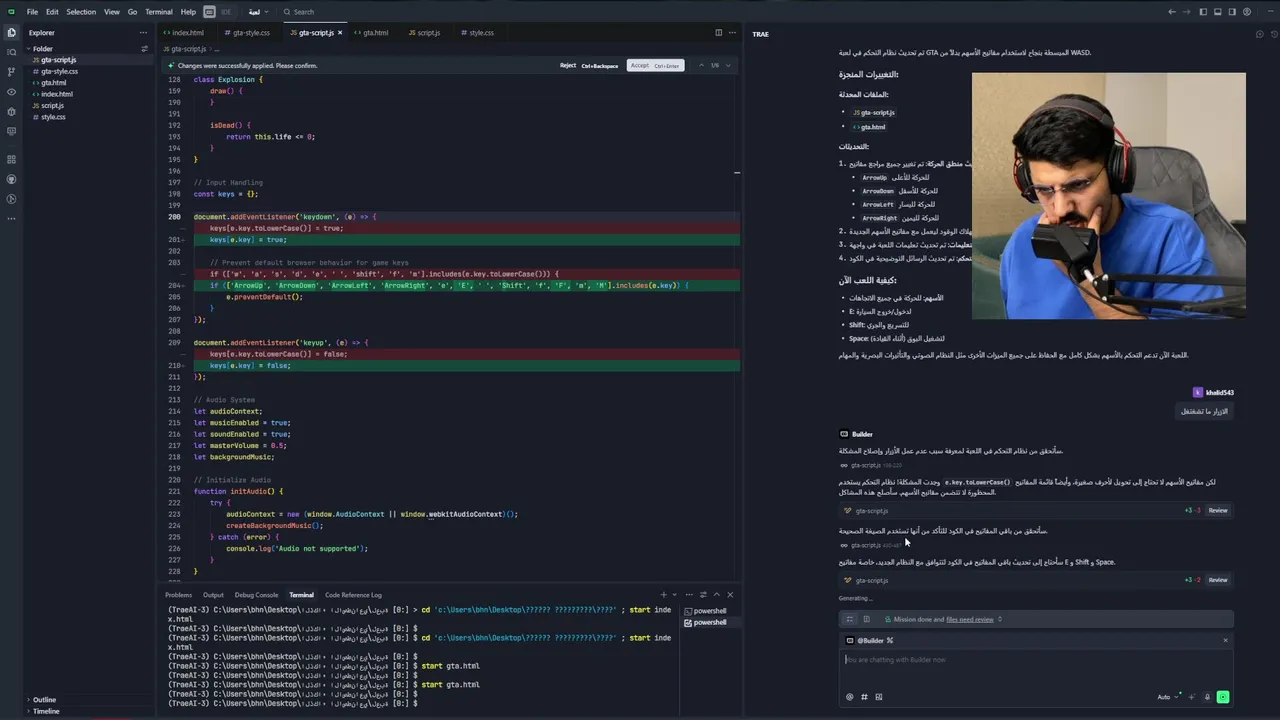Click the image attach icon in chat input
The width and height of the screenshot is (1280, 720).
pos(879,697)
